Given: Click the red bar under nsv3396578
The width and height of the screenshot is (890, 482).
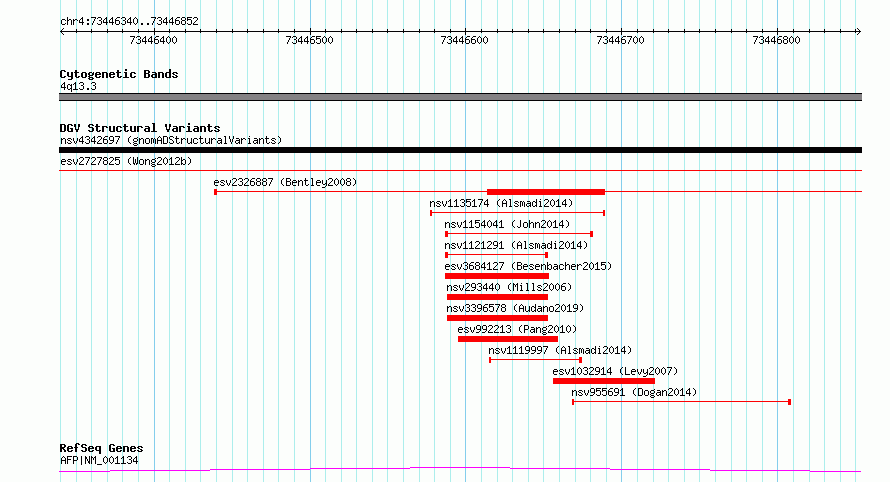Looking at the screenshot, I should point(497,318).
